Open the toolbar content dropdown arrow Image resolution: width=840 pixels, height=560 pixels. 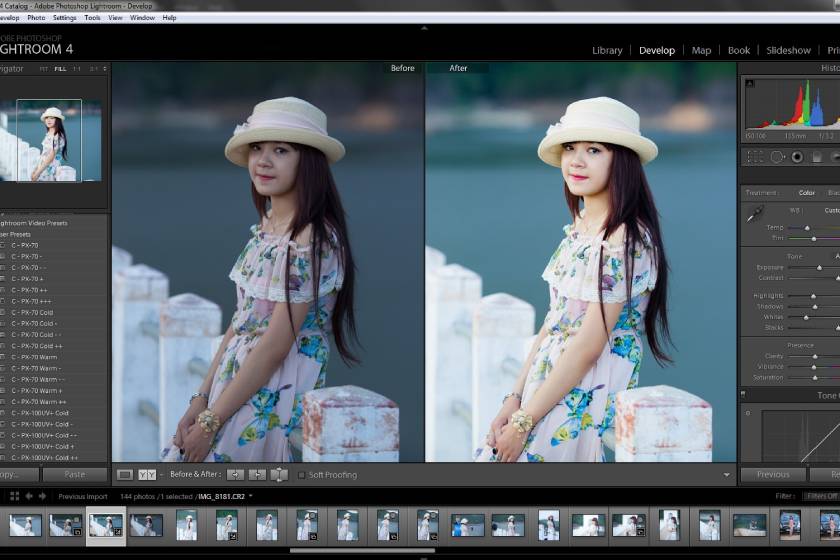pyautogui.click(x=726, y=475)
